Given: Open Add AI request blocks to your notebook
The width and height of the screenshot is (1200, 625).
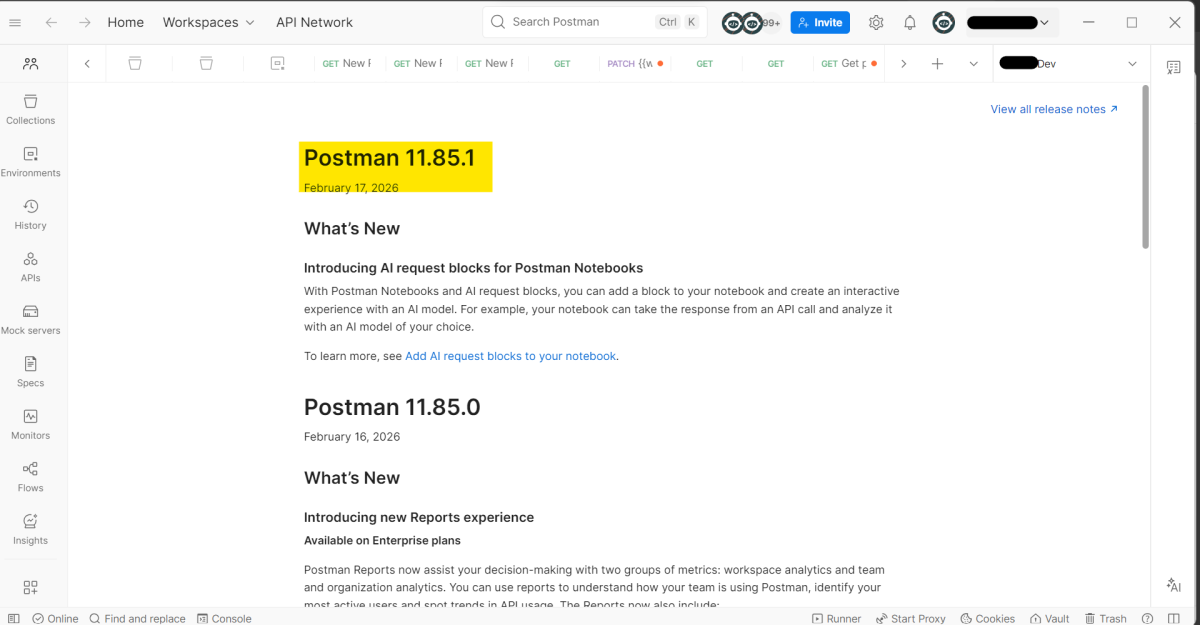Looking at the screenshot, I should tap(510, 355).
